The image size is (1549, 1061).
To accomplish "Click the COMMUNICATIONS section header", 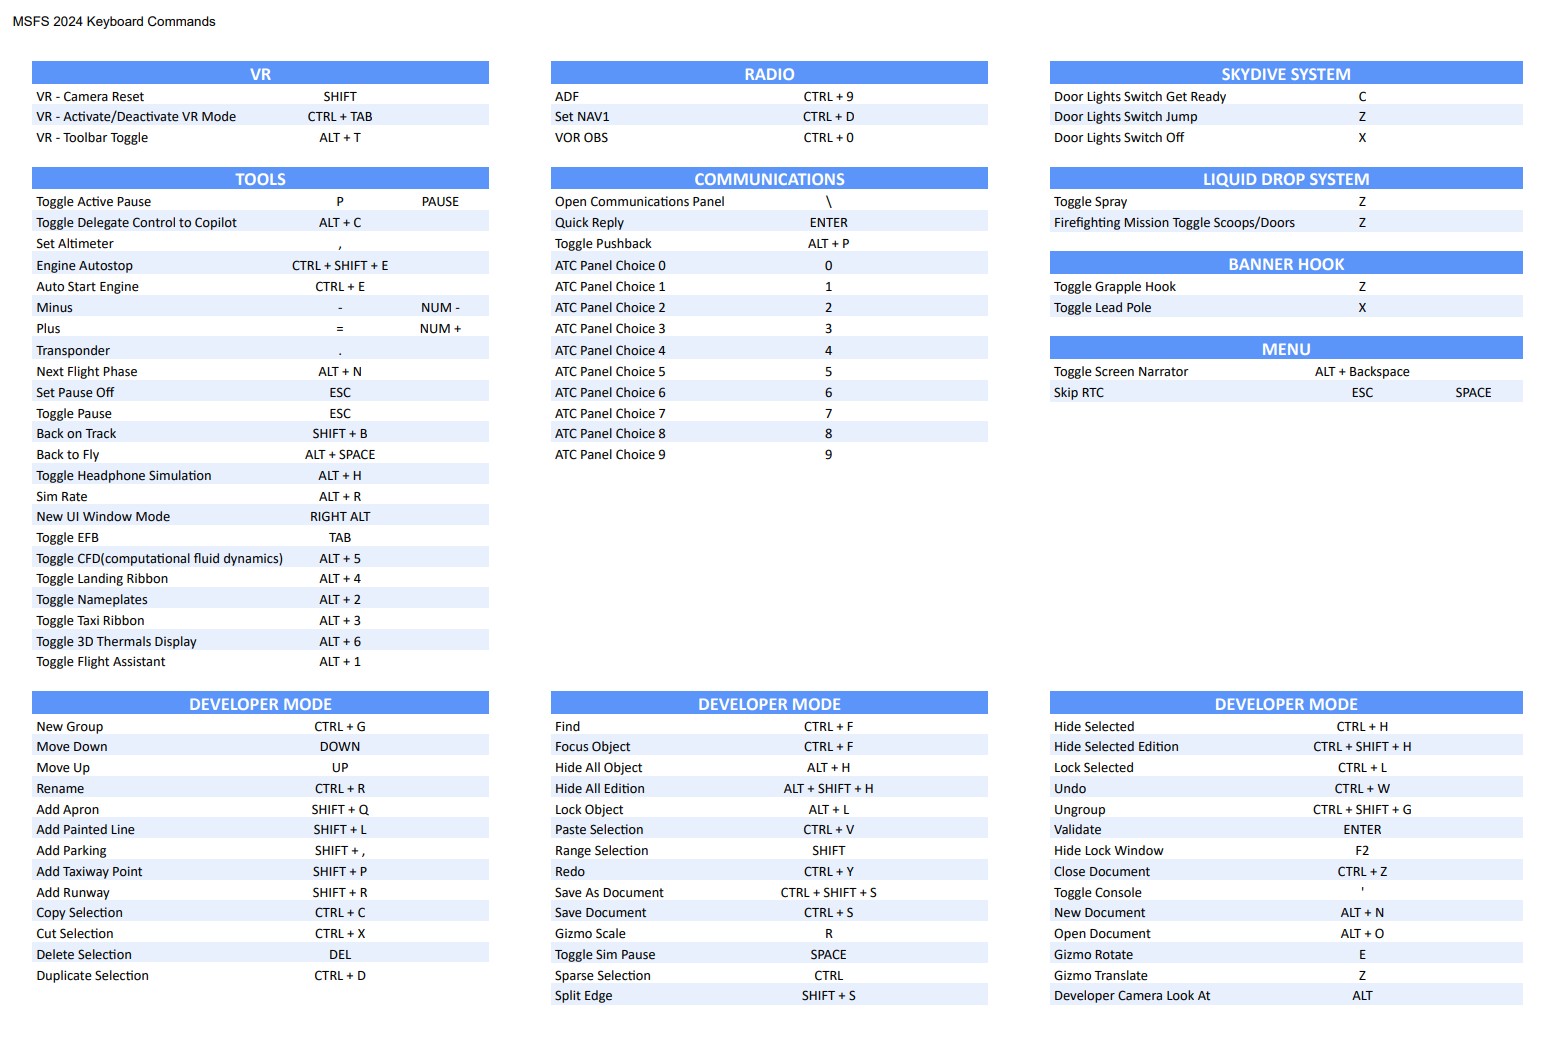I will coord(769,179).
